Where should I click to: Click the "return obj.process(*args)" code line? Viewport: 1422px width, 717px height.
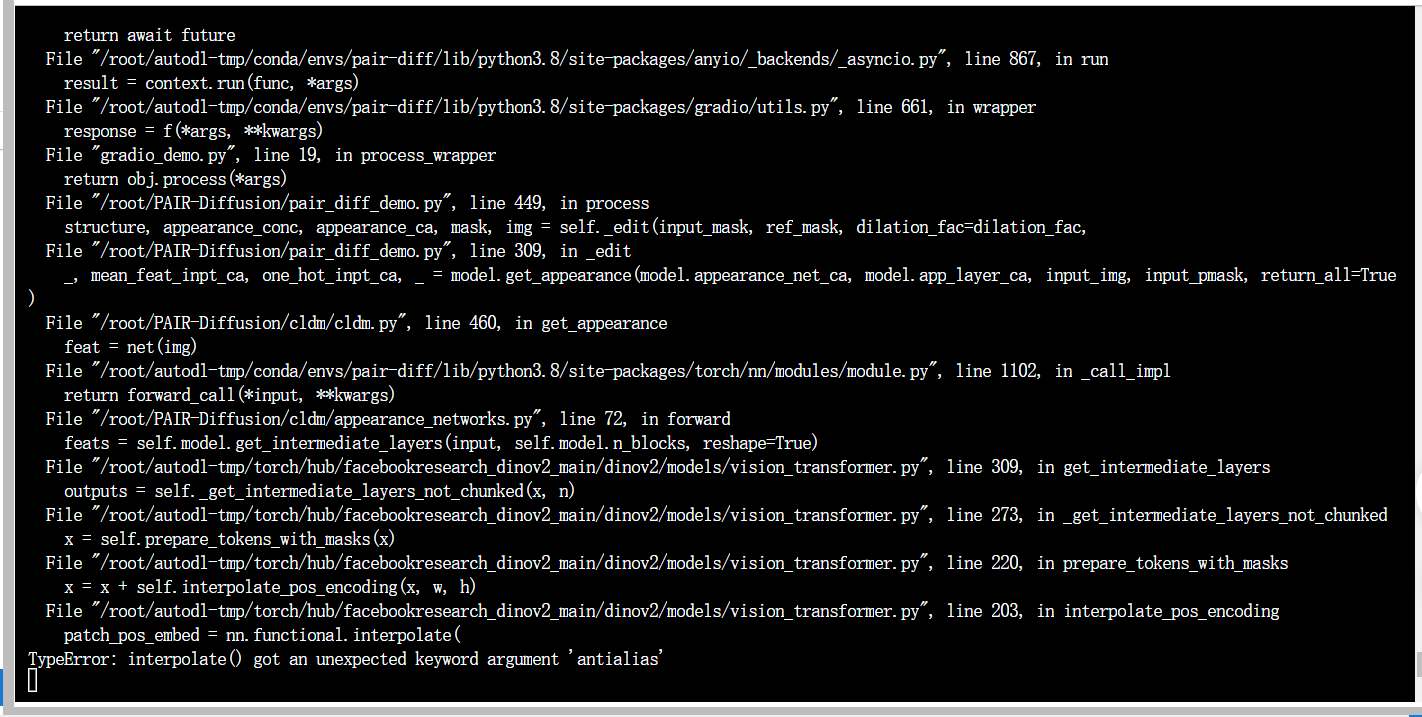coord(175,179)
